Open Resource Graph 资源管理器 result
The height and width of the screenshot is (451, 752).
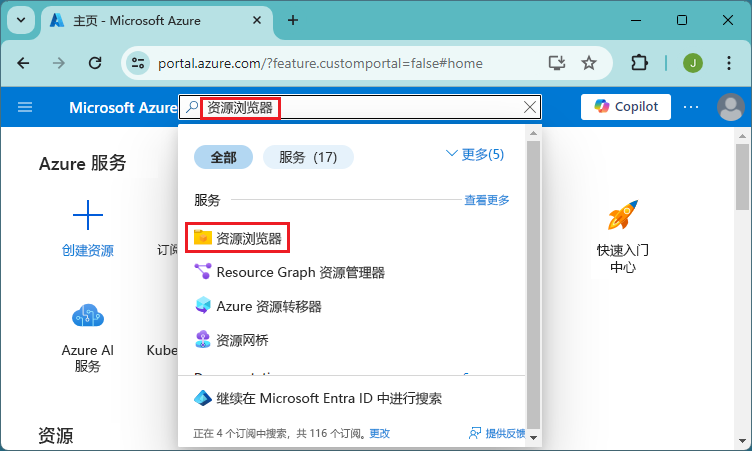click(289, 272)
